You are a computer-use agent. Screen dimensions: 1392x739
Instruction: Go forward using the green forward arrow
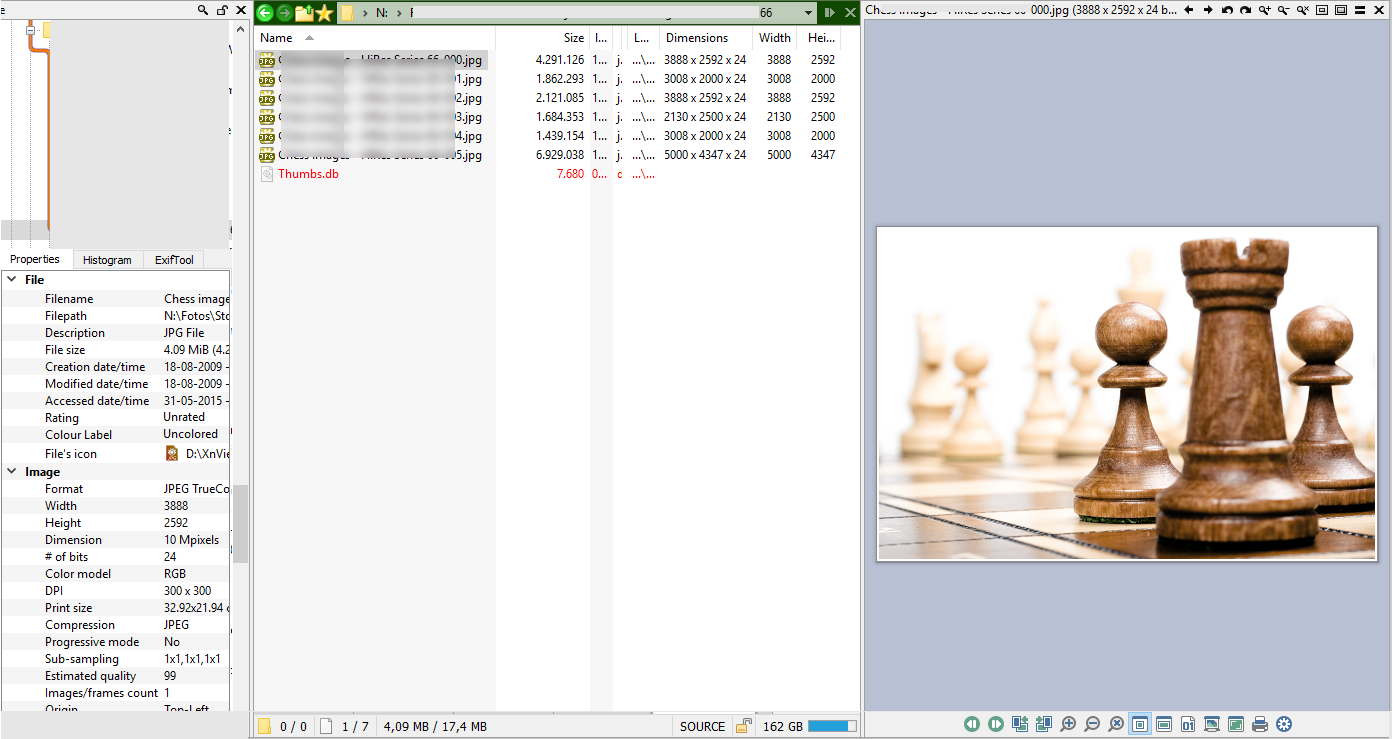point(284,13)
